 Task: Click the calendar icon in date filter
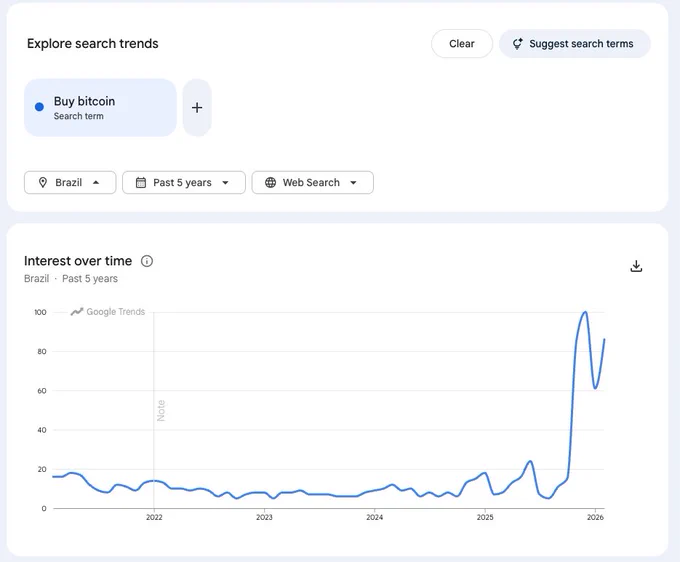point(141,183)
